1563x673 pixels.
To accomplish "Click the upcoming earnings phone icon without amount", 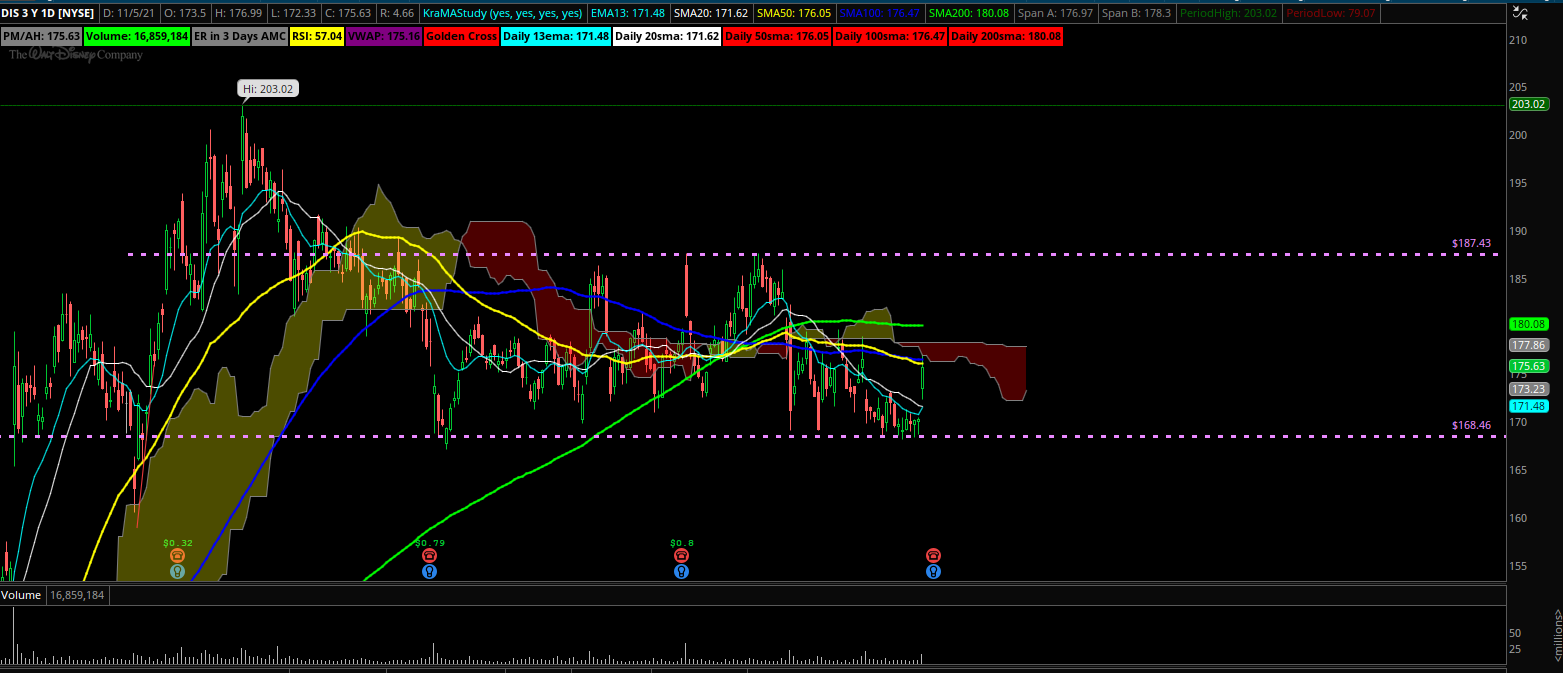I will (933, 555).
